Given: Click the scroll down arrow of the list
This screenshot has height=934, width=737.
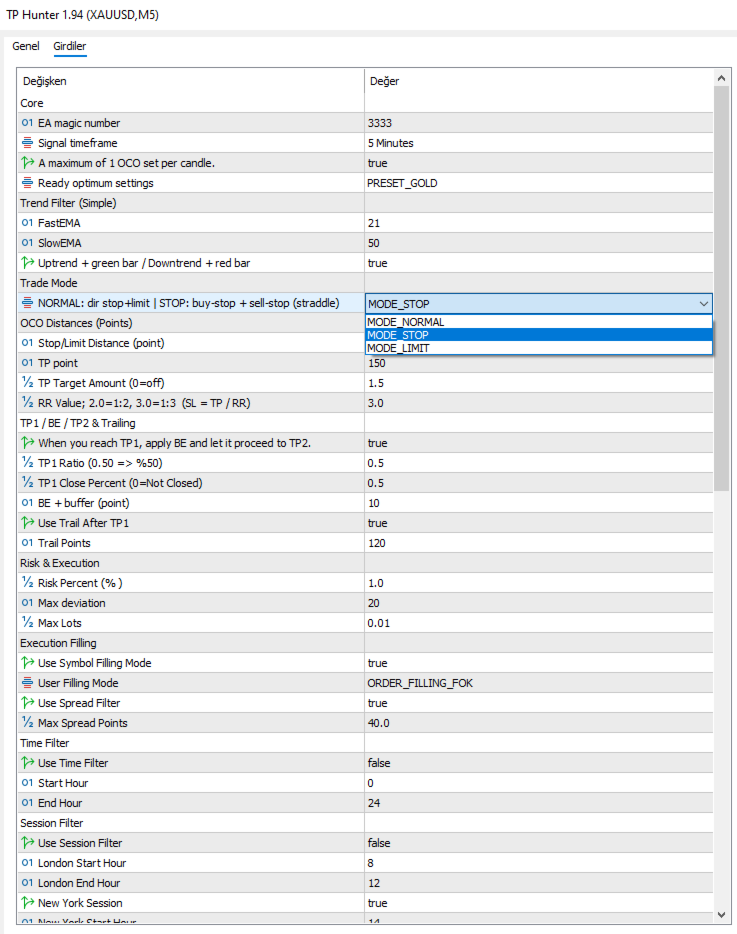Looking at the screenshot, I should click(723, 914).
